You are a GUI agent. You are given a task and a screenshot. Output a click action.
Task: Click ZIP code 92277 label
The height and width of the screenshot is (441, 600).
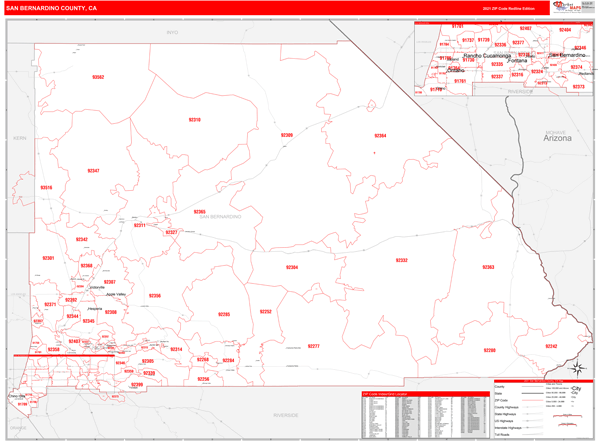[x=313, y=346]
